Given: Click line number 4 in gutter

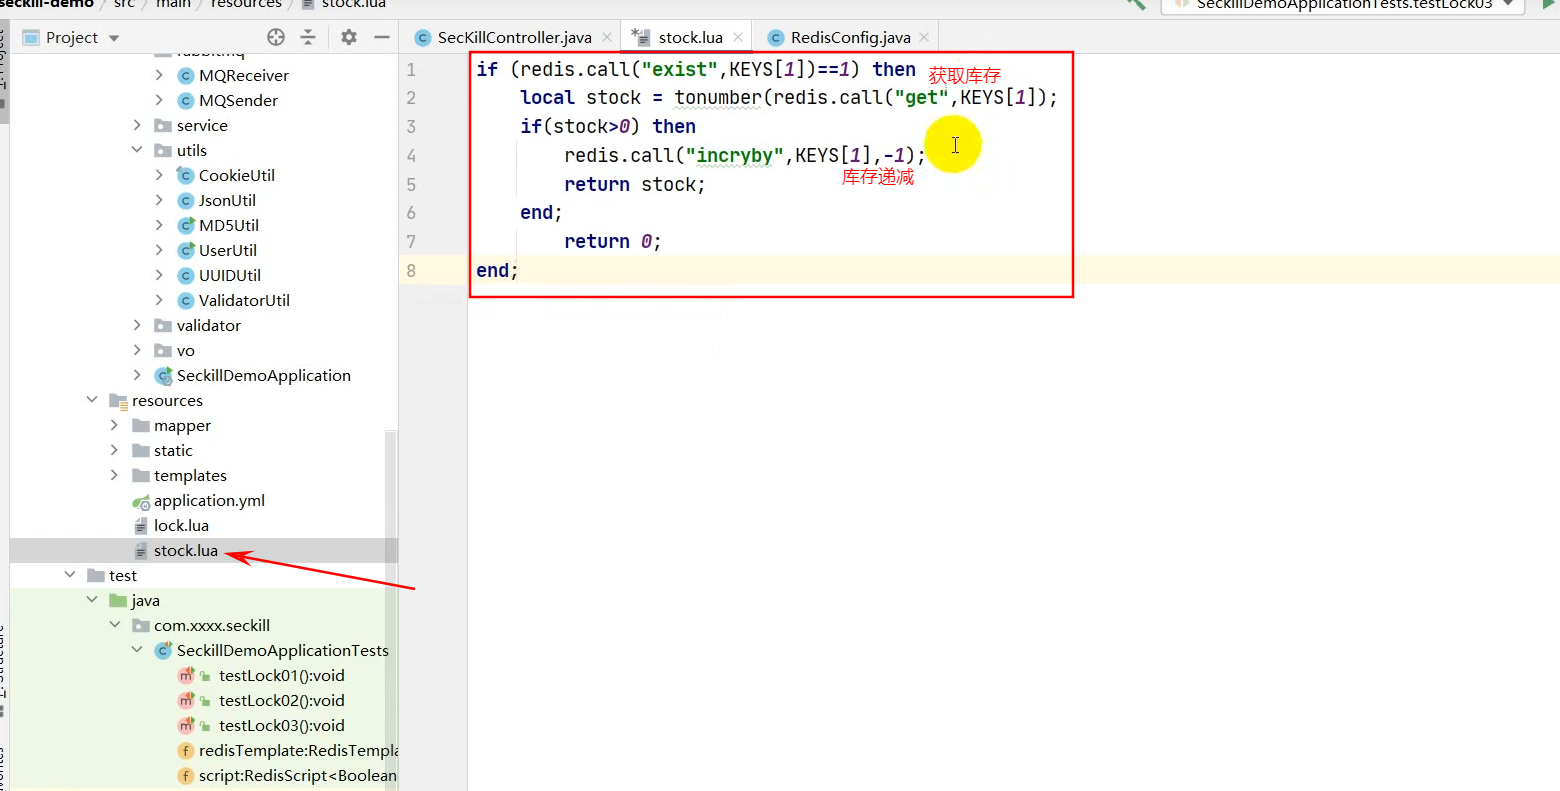Looking at the screenshot, I should (x=411, y=156).
